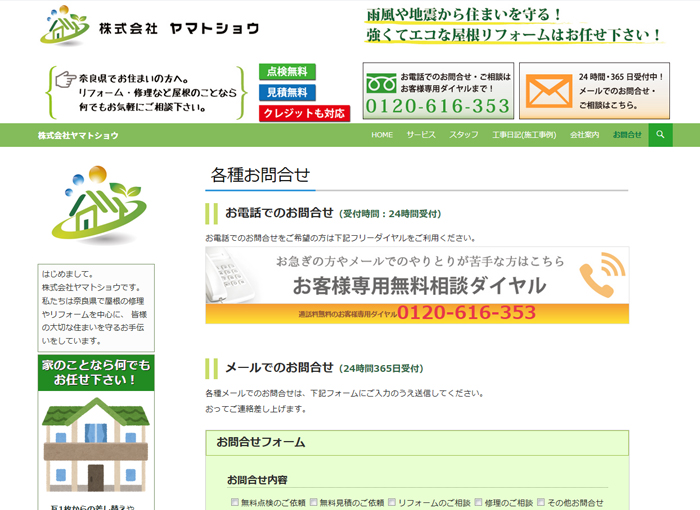This screenshot has height=510, width=700.
Task: Open 工事日記(施工事例) in the navbar
Action: coord(524,135)
